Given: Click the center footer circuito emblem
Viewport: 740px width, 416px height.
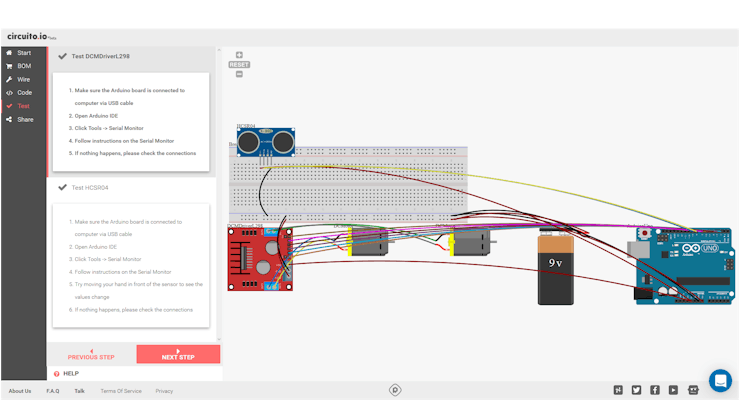Looking at the screenshot, I should [x=395, y=390].
